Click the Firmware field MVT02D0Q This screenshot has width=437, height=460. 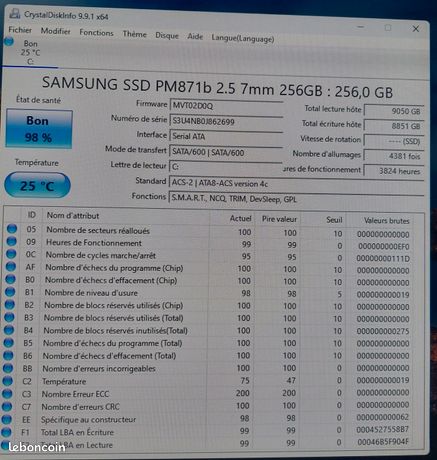click(x=226, y=106)
